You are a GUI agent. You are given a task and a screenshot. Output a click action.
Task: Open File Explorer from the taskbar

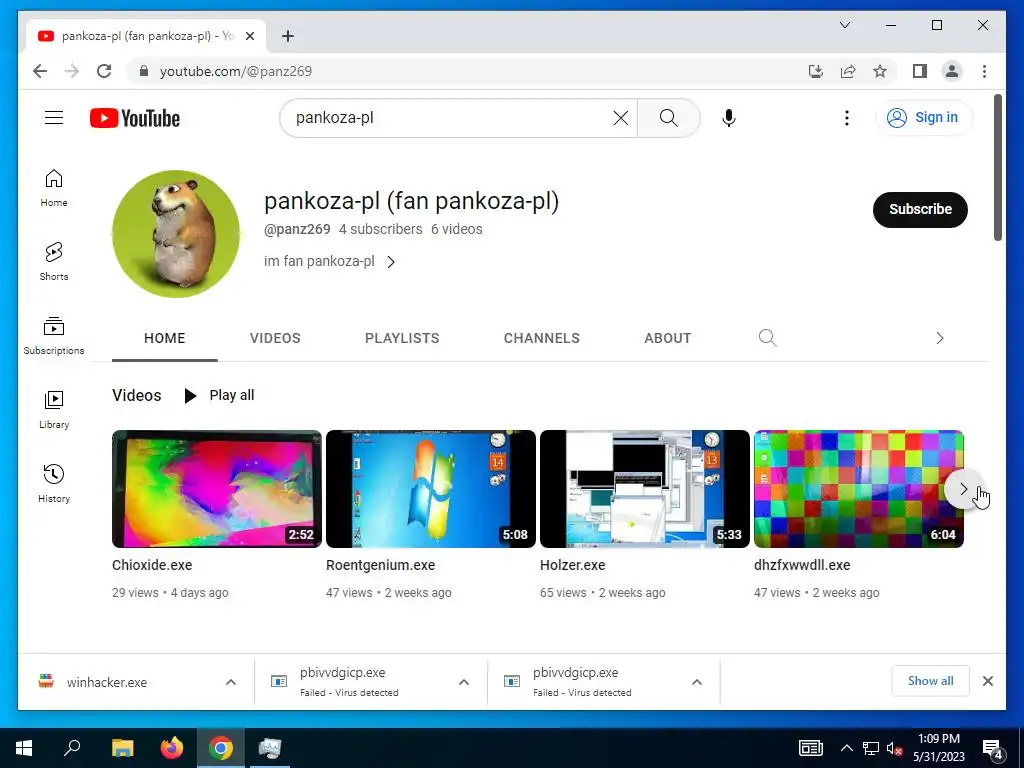(122, 748)
